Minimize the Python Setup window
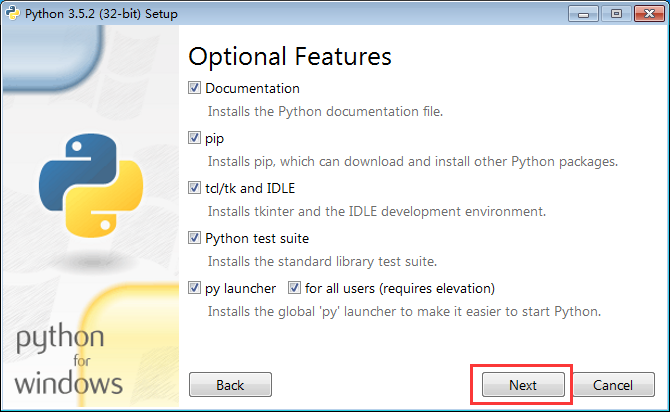 (583, 14)
